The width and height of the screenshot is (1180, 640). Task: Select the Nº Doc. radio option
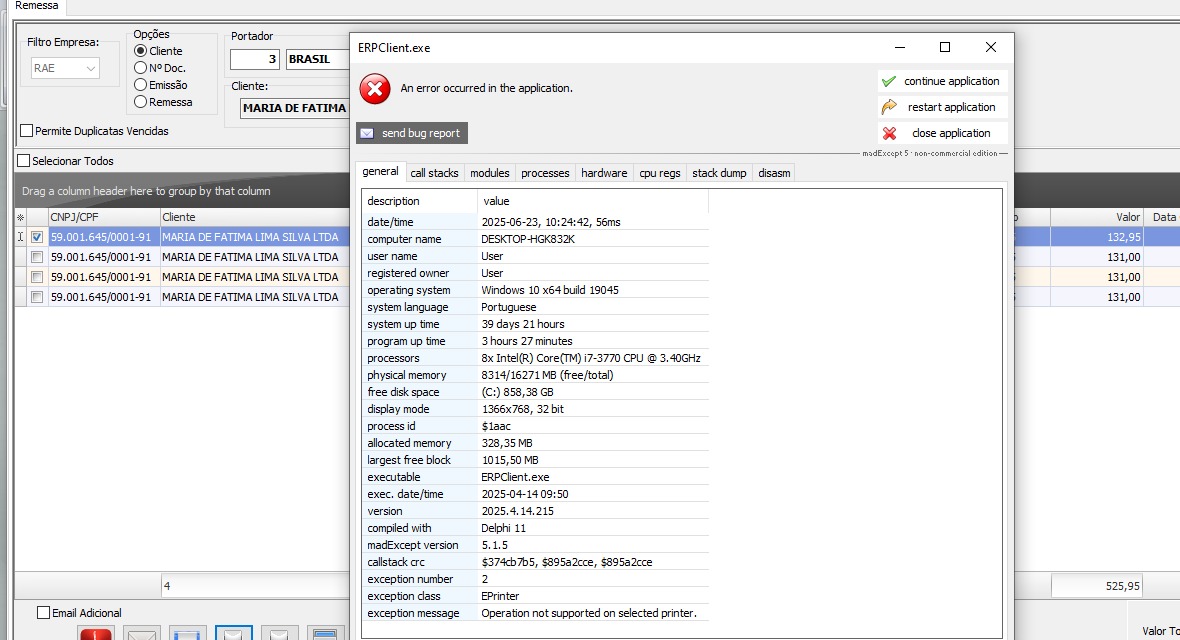[141, 68]
